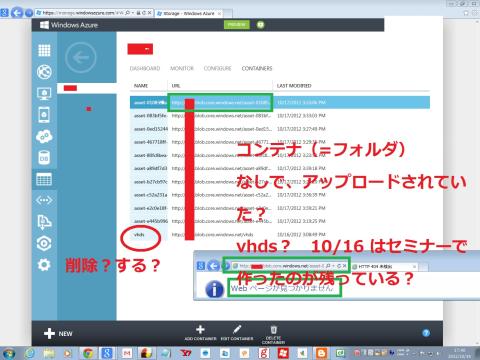The height and width of the screenshot is (360, 480).
Task: Open sidebar icon just below Networks
Action: pyautogui.click(x=44, y=222)
